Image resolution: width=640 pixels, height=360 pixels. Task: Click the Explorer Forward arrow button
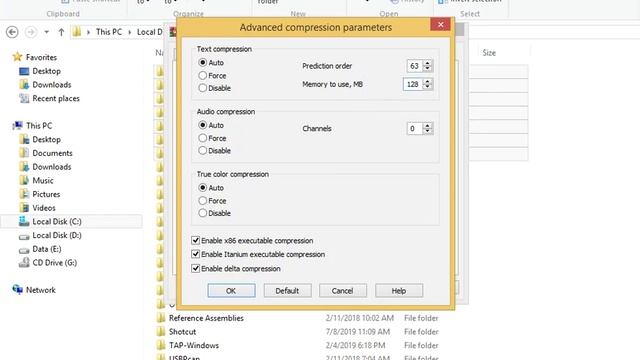31,32
